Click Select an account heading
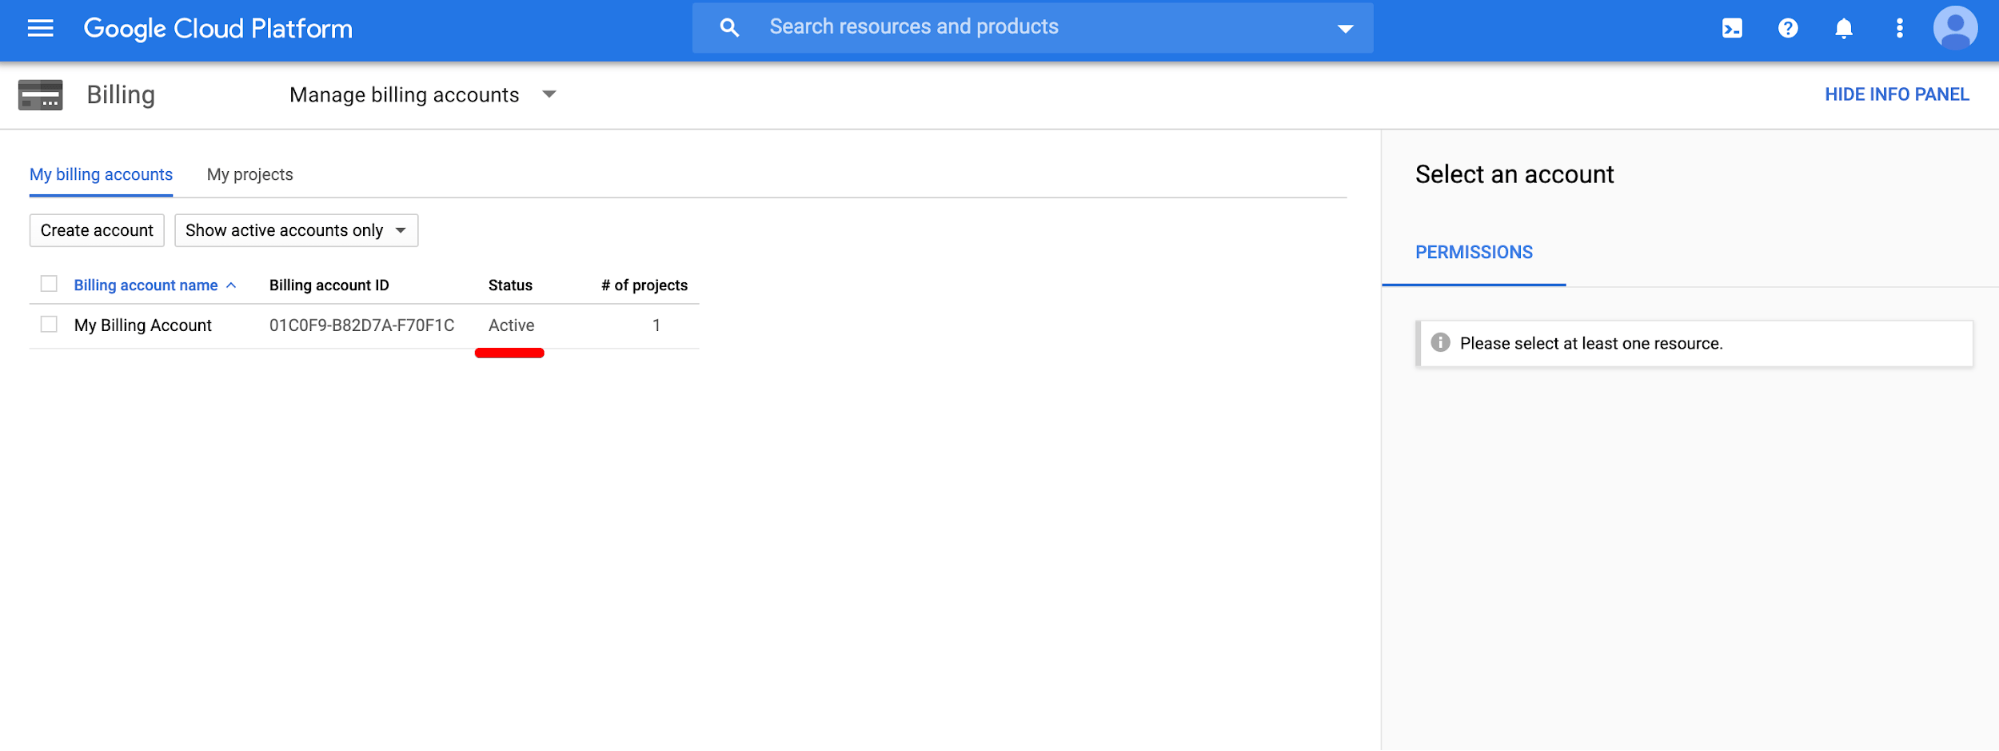 pos(1514,174)
